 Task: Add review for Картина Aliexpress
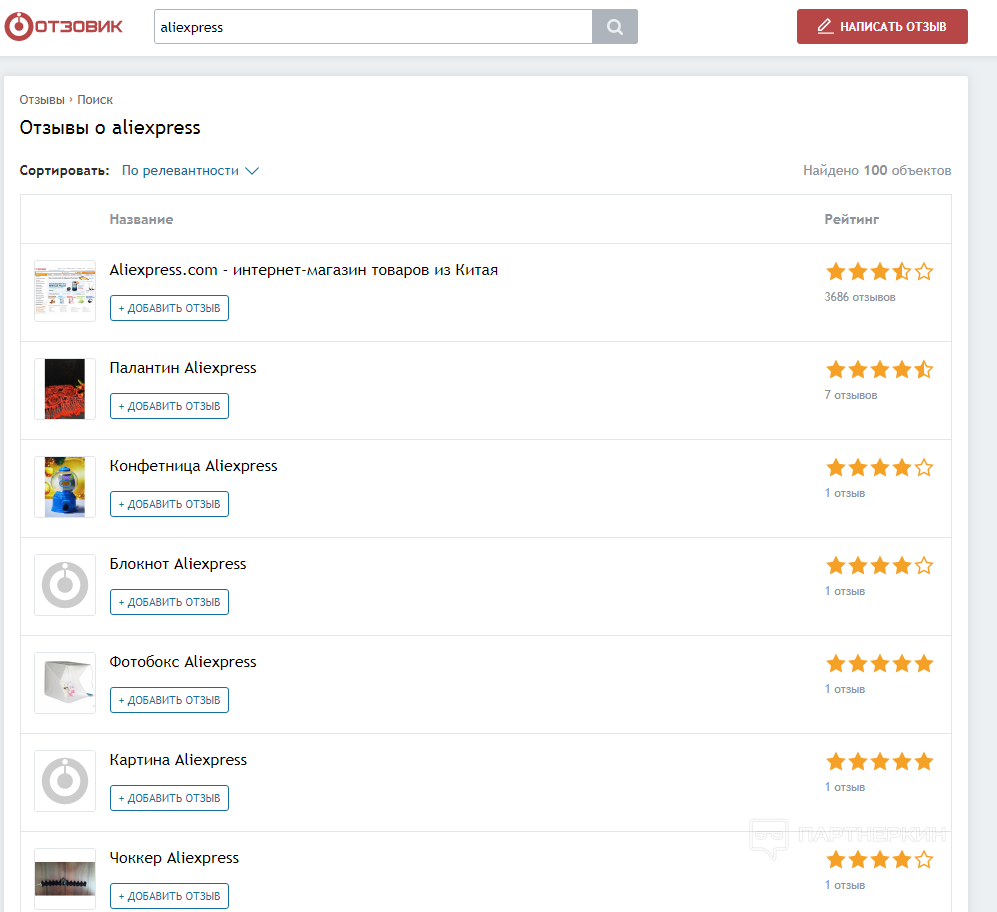pos(169,798)
